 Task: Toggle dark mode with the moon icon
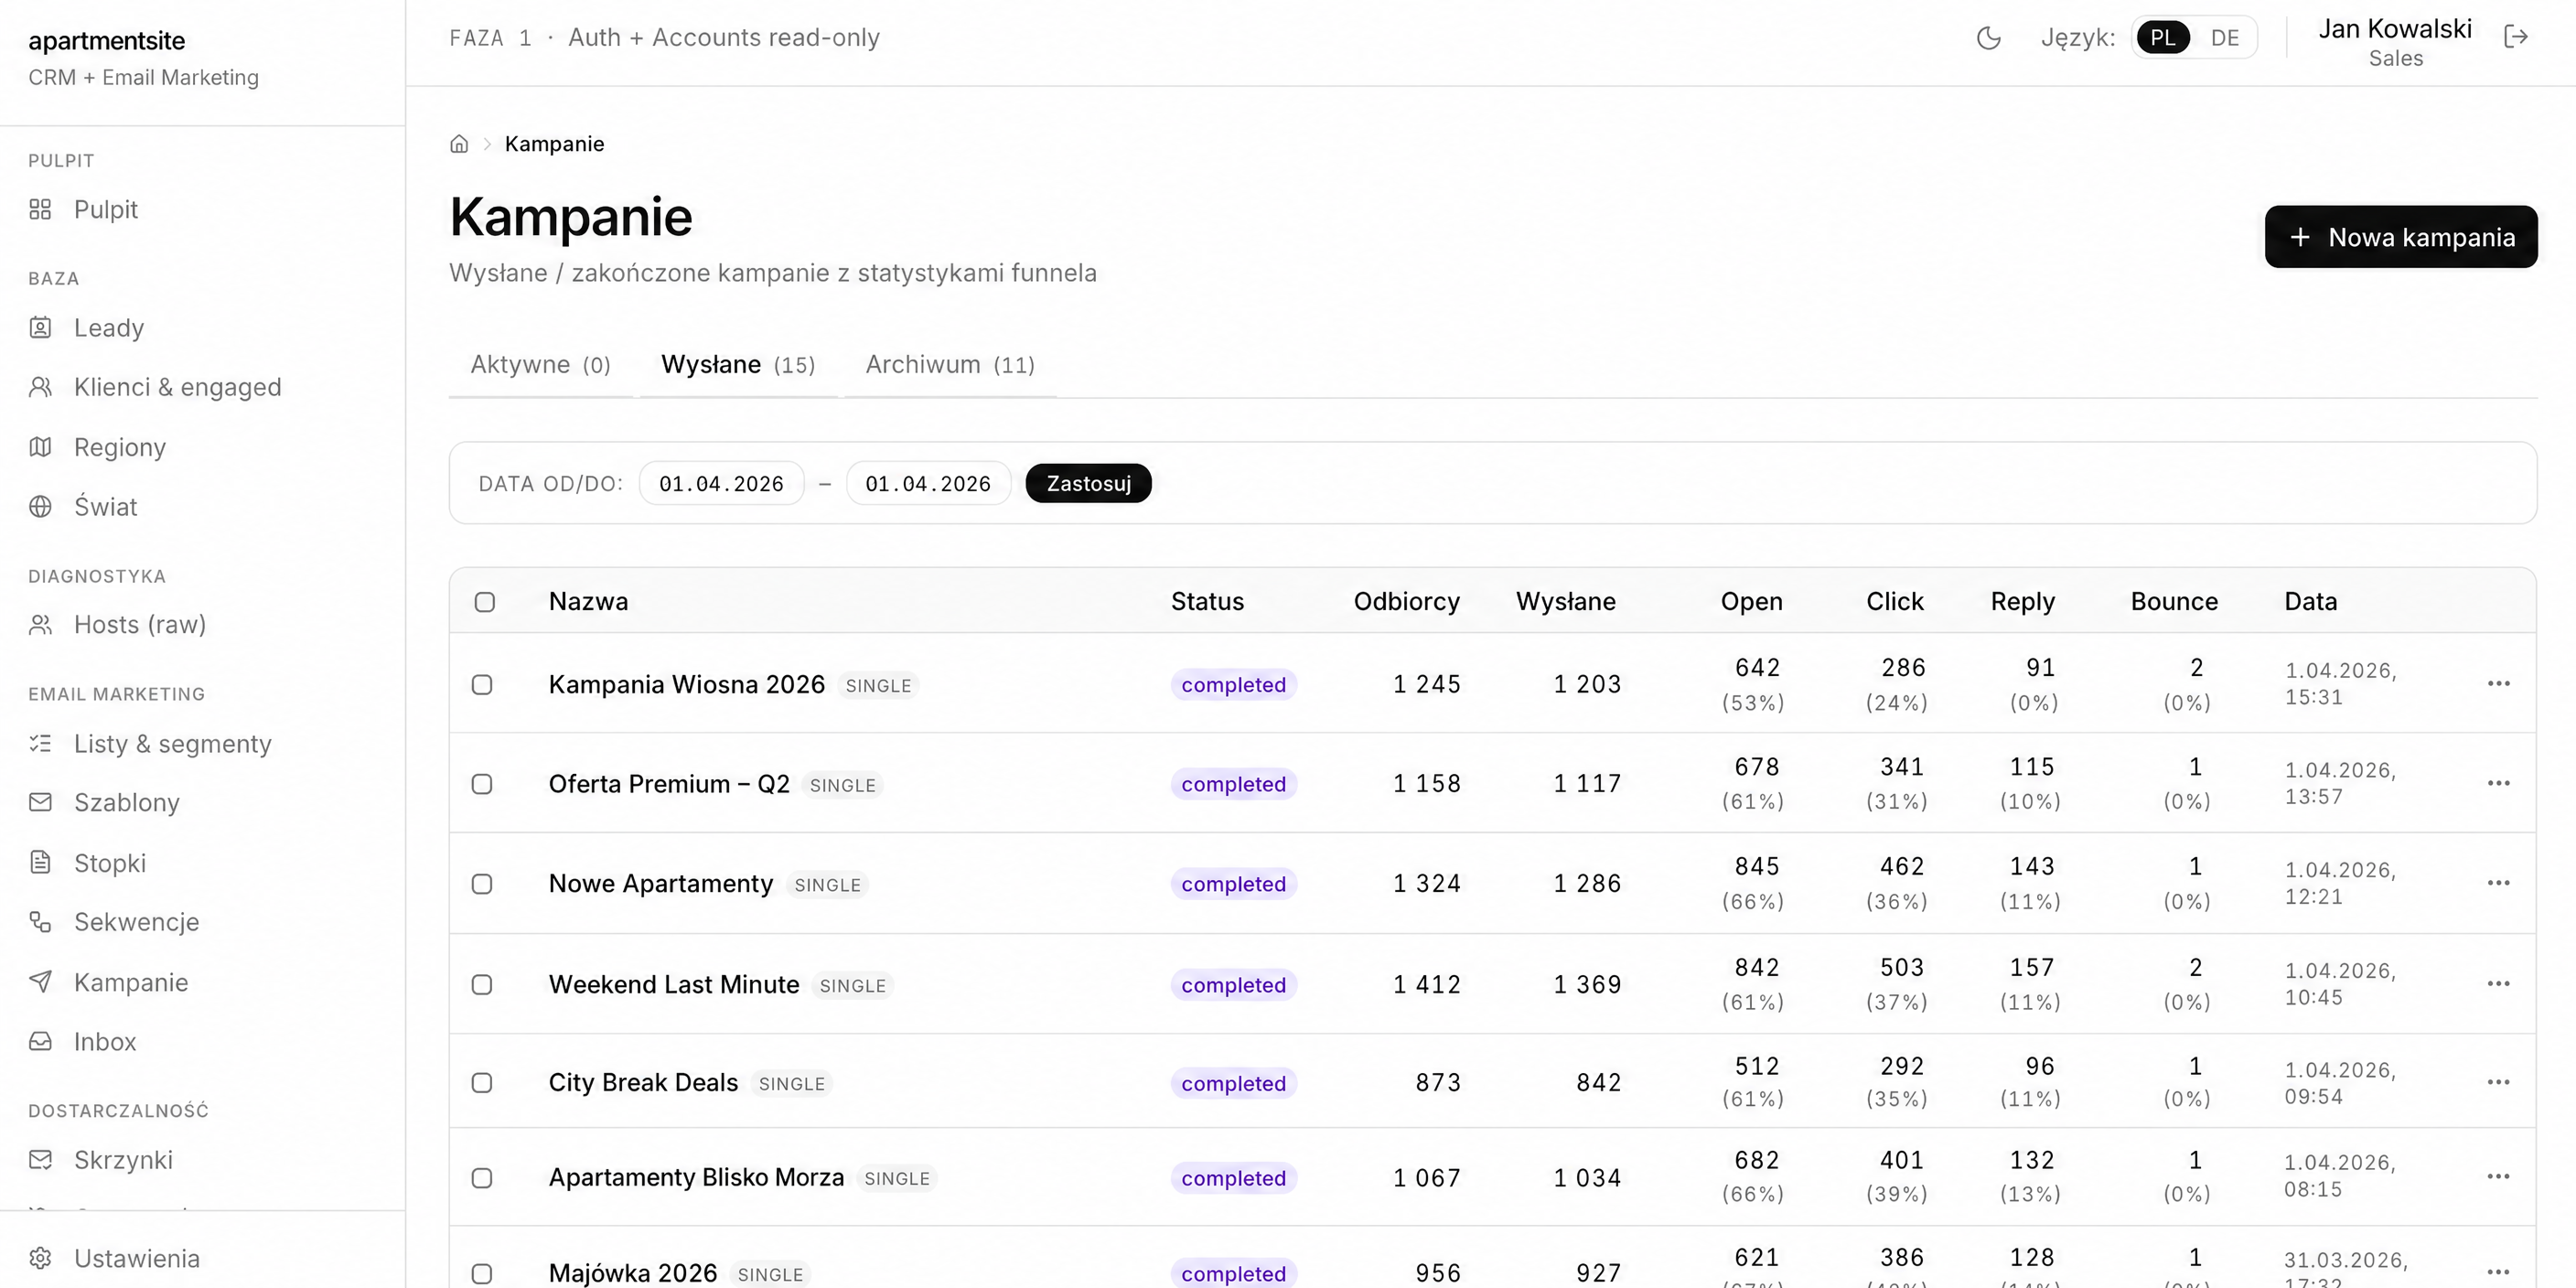(x=1989, y=38)
